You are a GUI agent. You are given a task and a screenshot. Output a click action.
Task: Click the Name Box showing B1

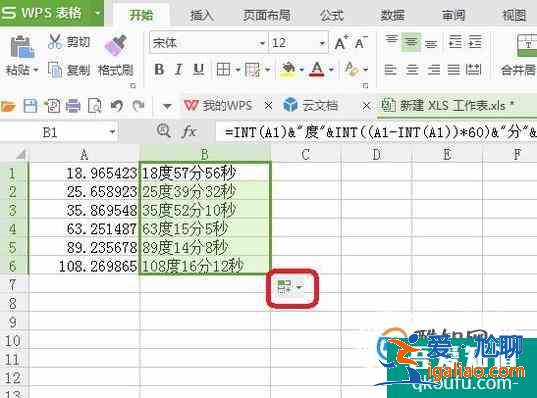pos(50,132)
